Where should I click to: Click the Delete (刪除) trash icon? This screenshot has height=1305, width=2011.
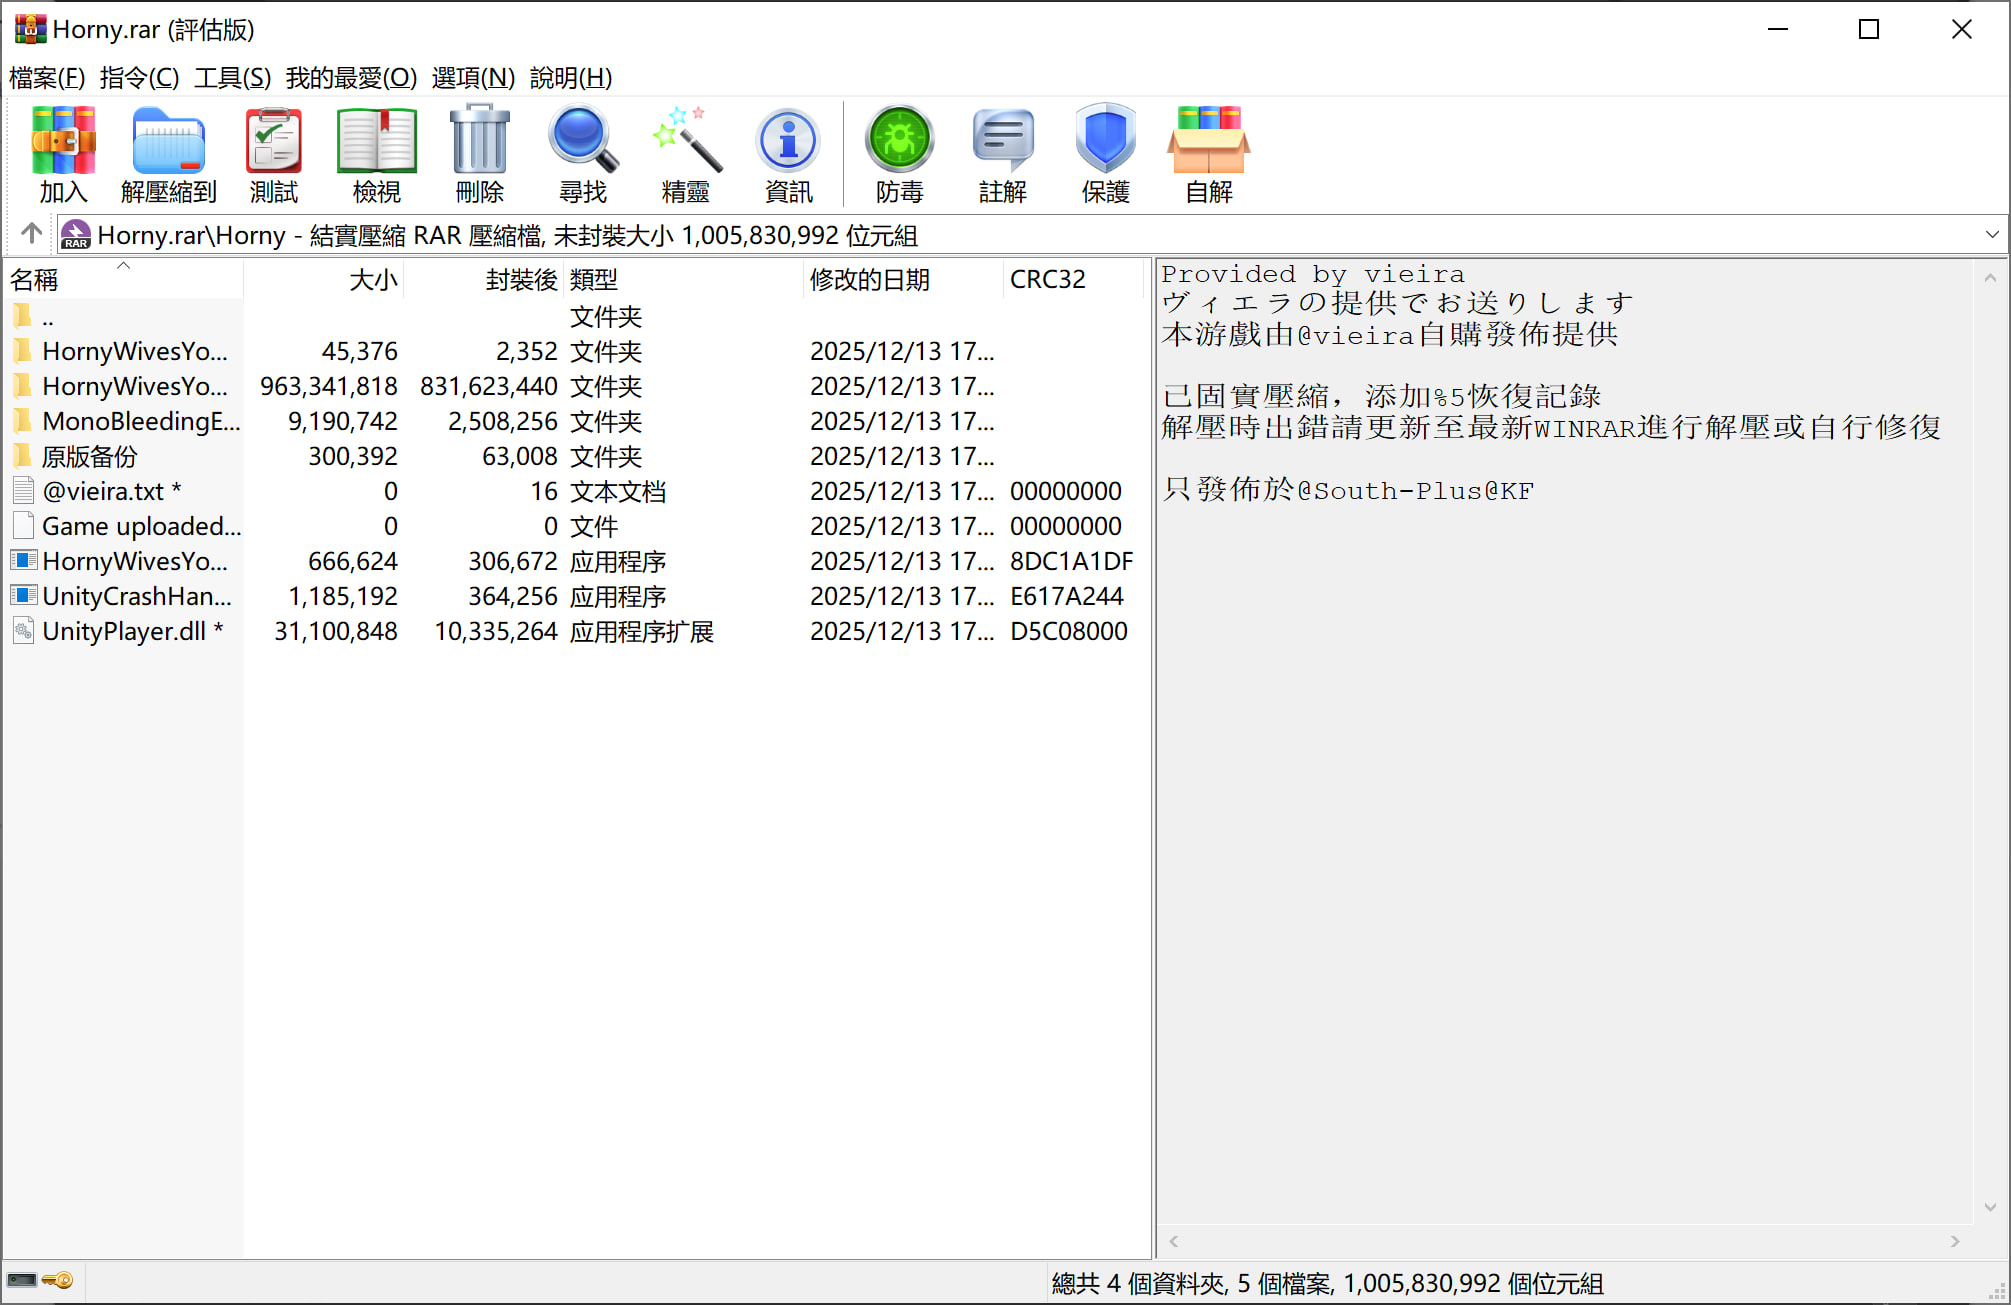(x=479, y=153)
